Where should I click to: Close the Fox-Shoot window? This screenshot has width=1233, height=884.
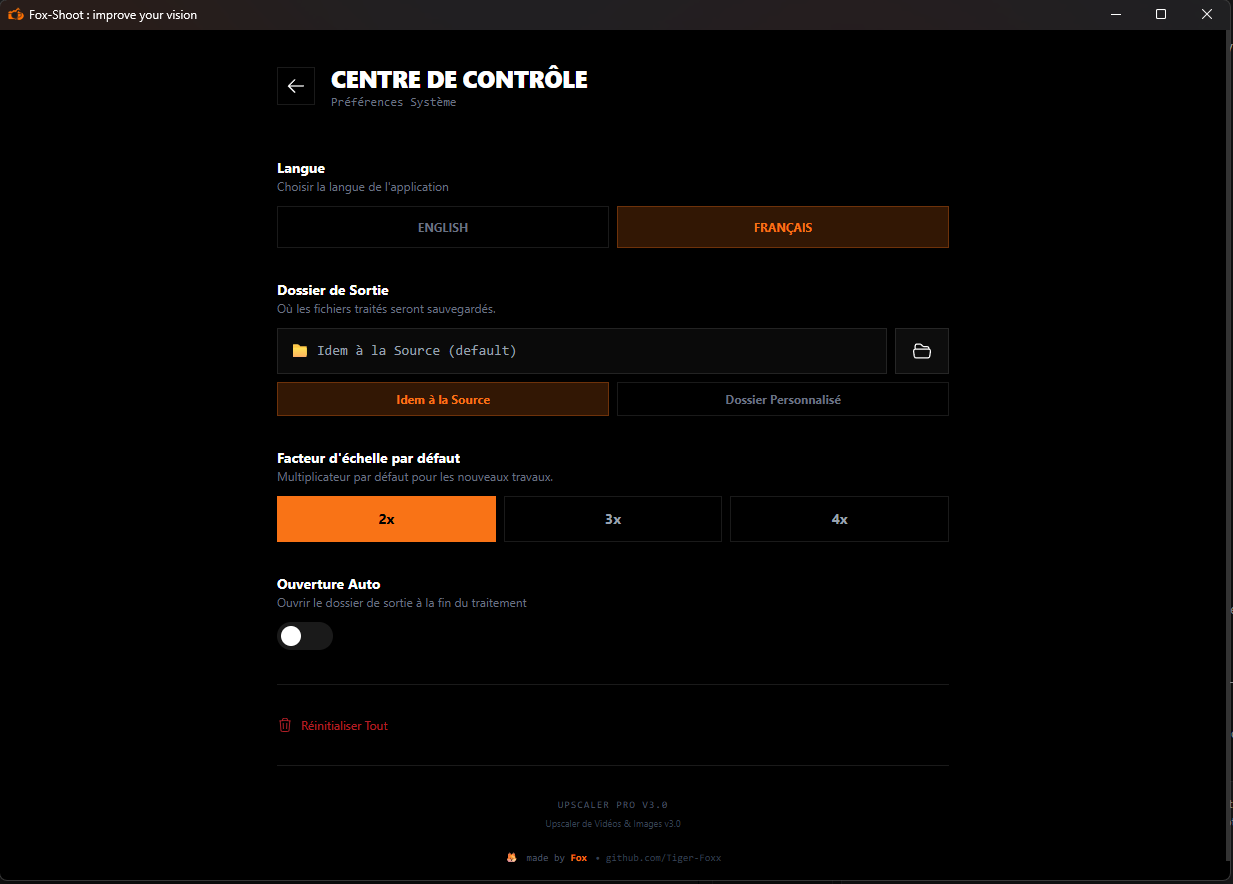(1206, 15)
